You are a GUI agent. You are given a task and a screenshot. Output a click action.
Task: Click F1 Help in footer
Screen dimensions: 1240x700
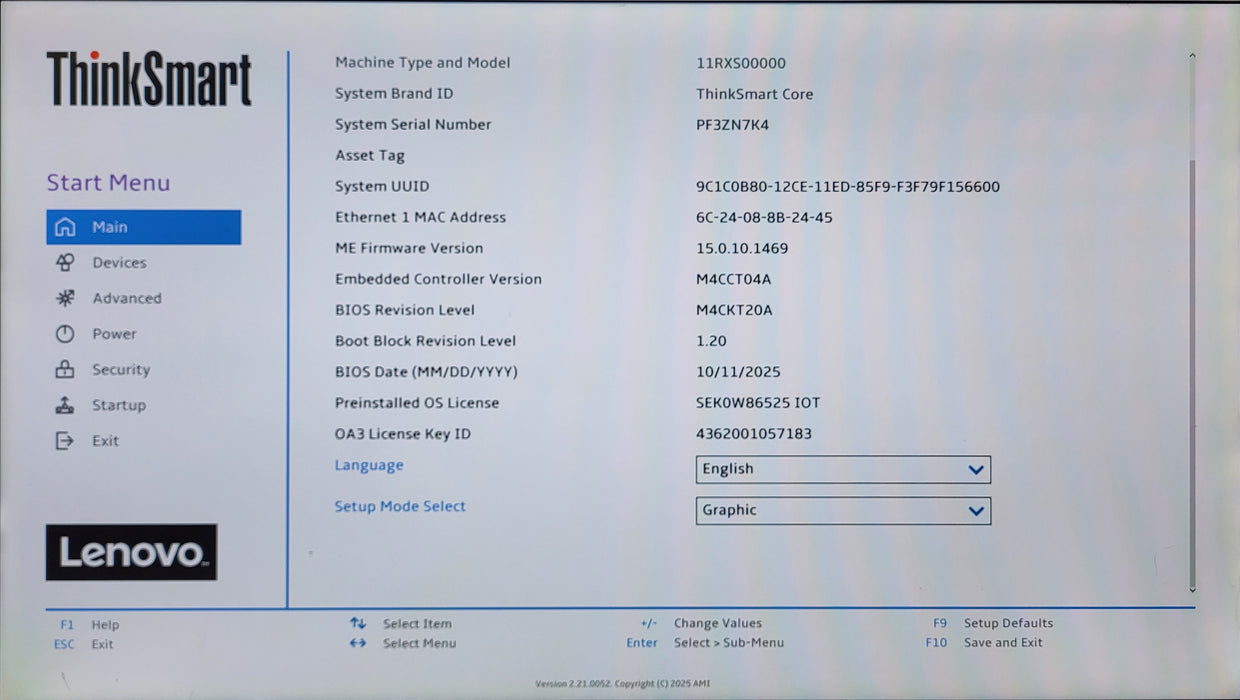pyautogui.click(x=89, y=624)
